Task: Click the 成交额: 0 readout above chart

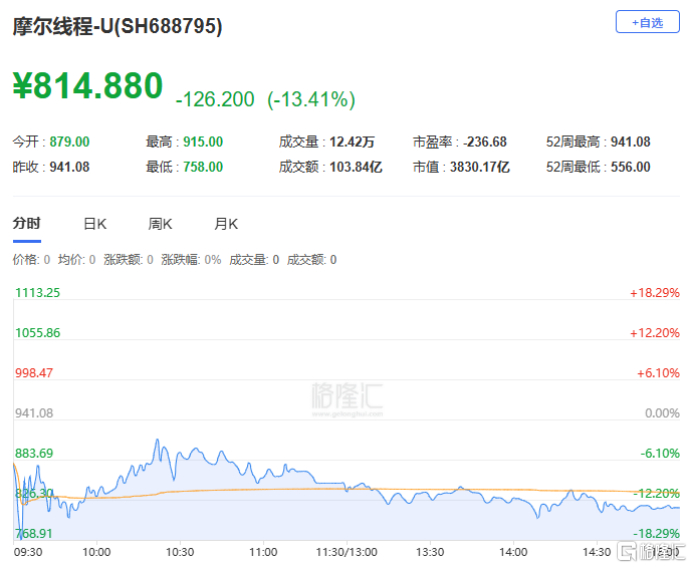Action: (312, 260)
